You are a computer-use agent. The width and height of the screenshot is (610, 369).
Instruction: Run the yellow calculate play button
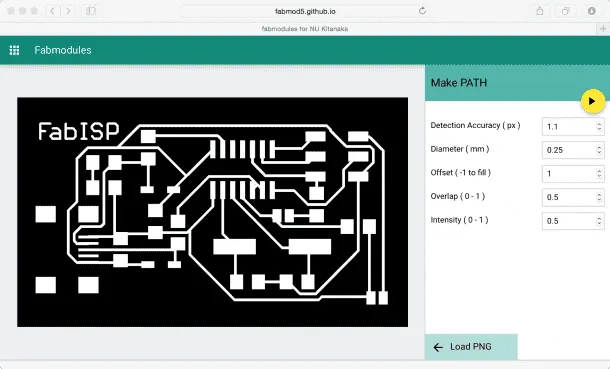pyautogui.click(x=592, y=101)
